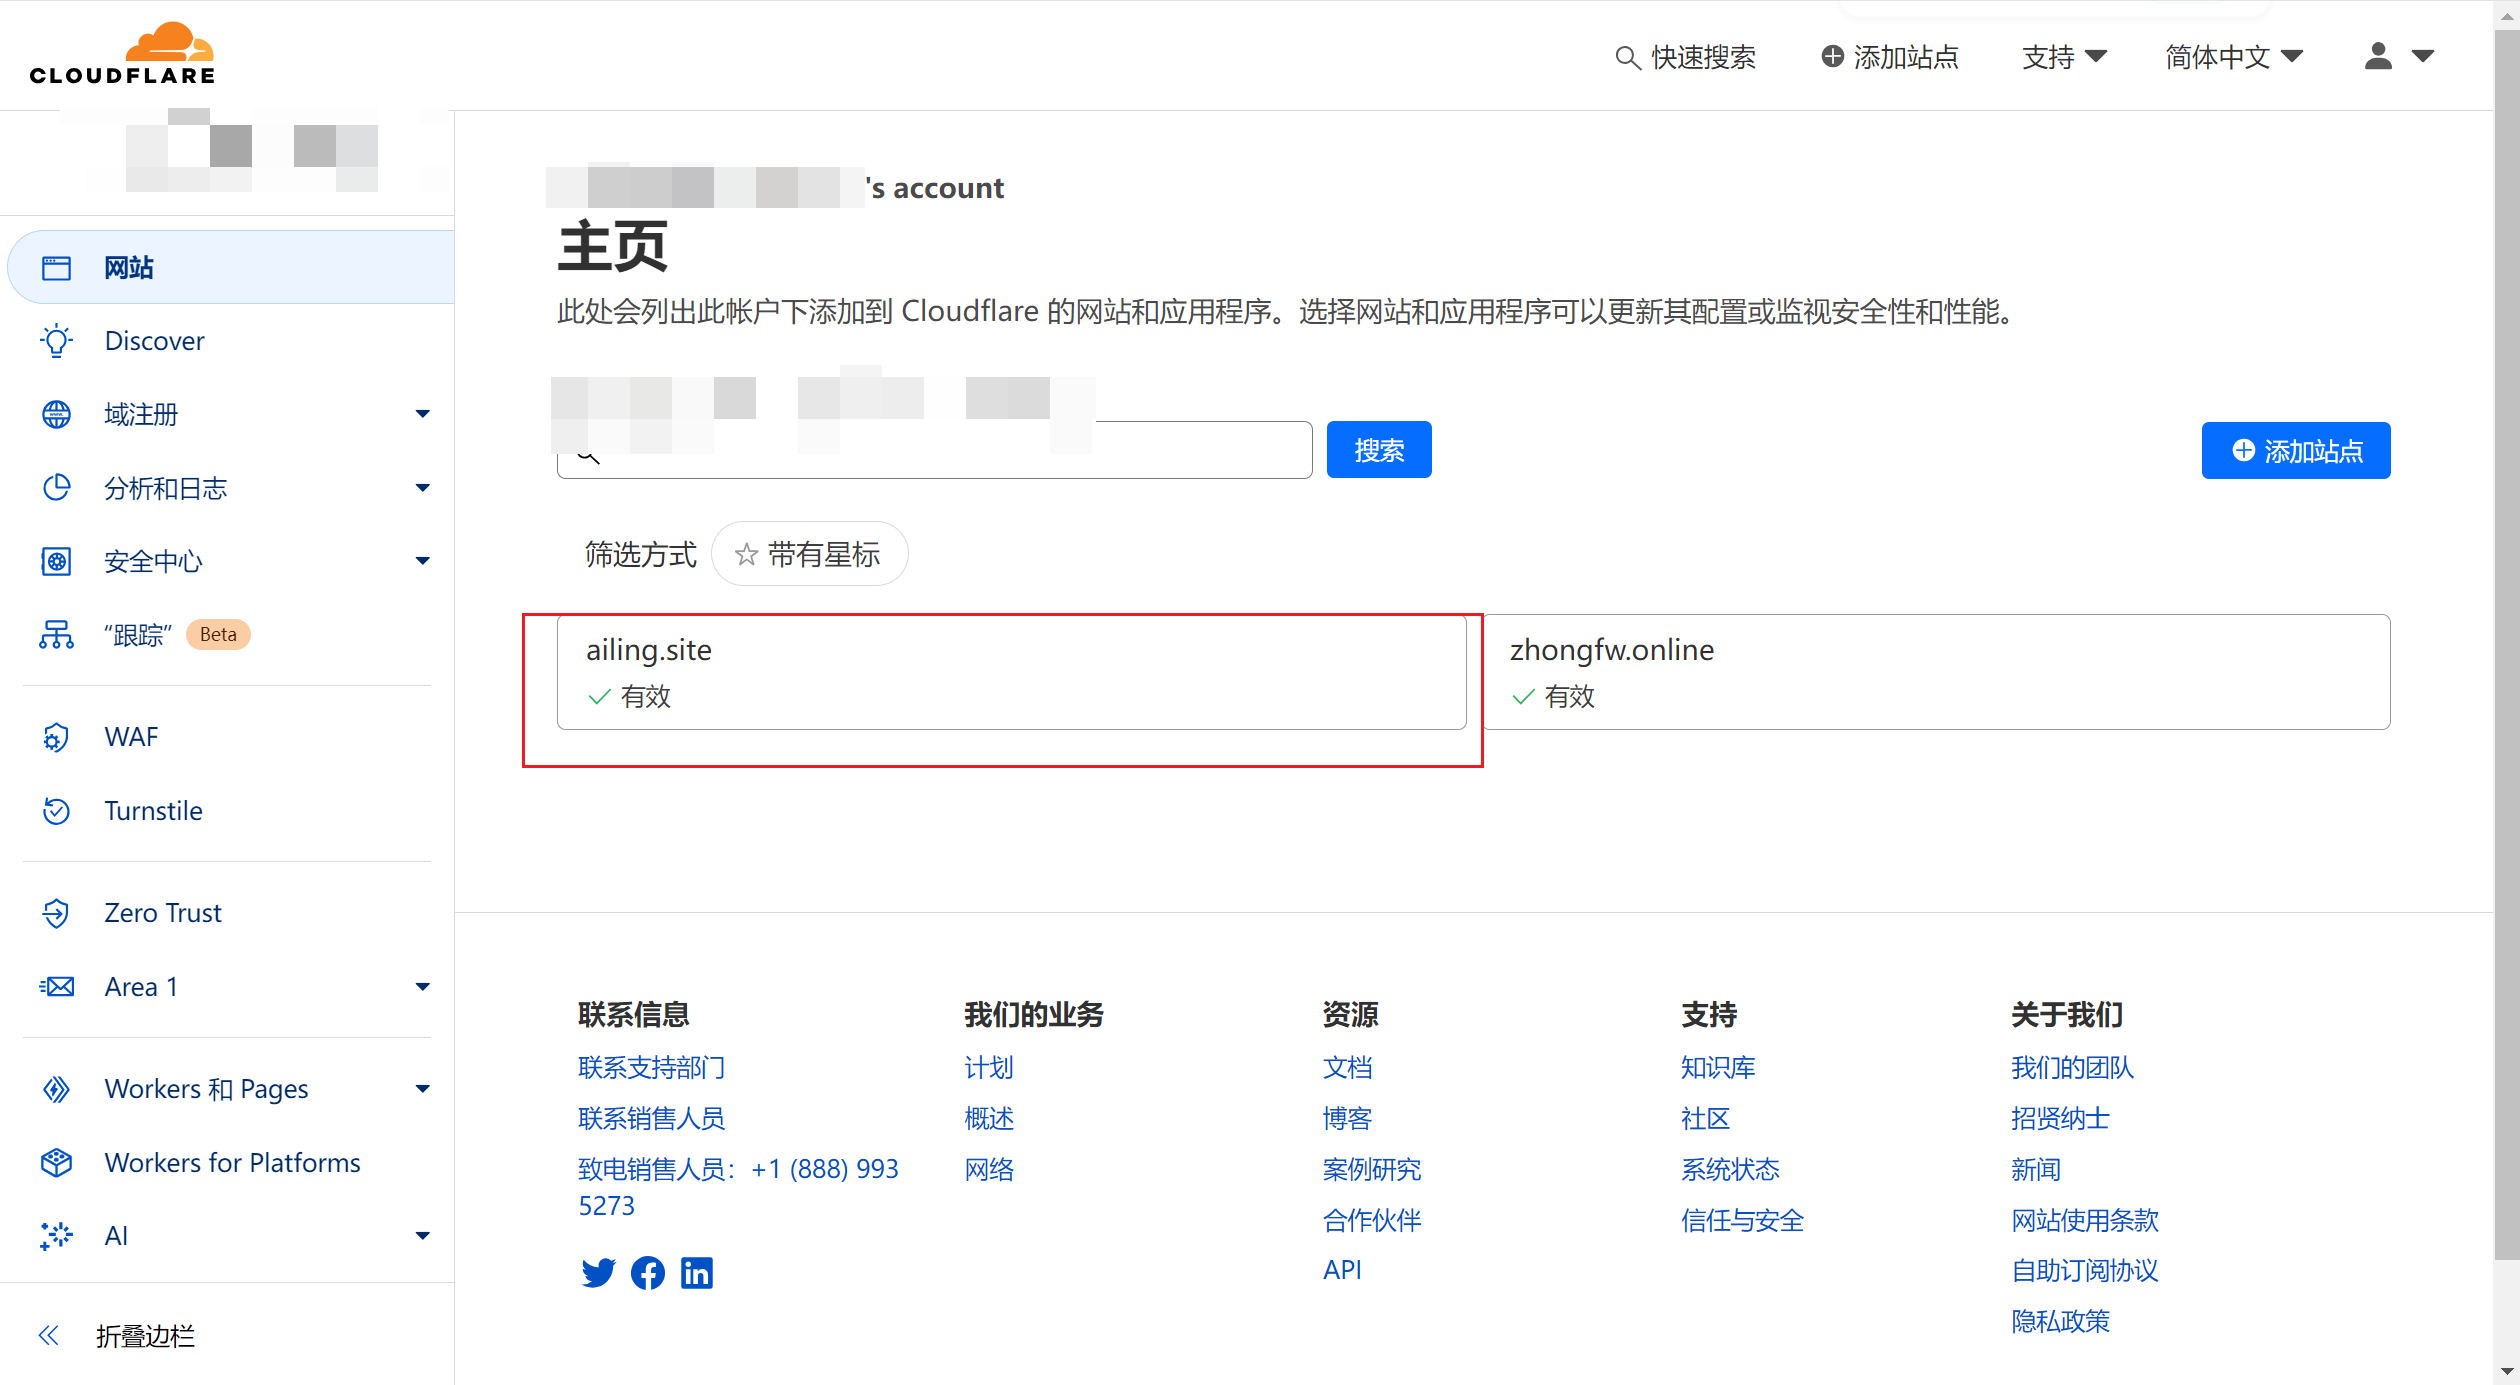Open the 简体中文 language dropdown
2520x1385 pixels.
click(x=2234, y=57)
